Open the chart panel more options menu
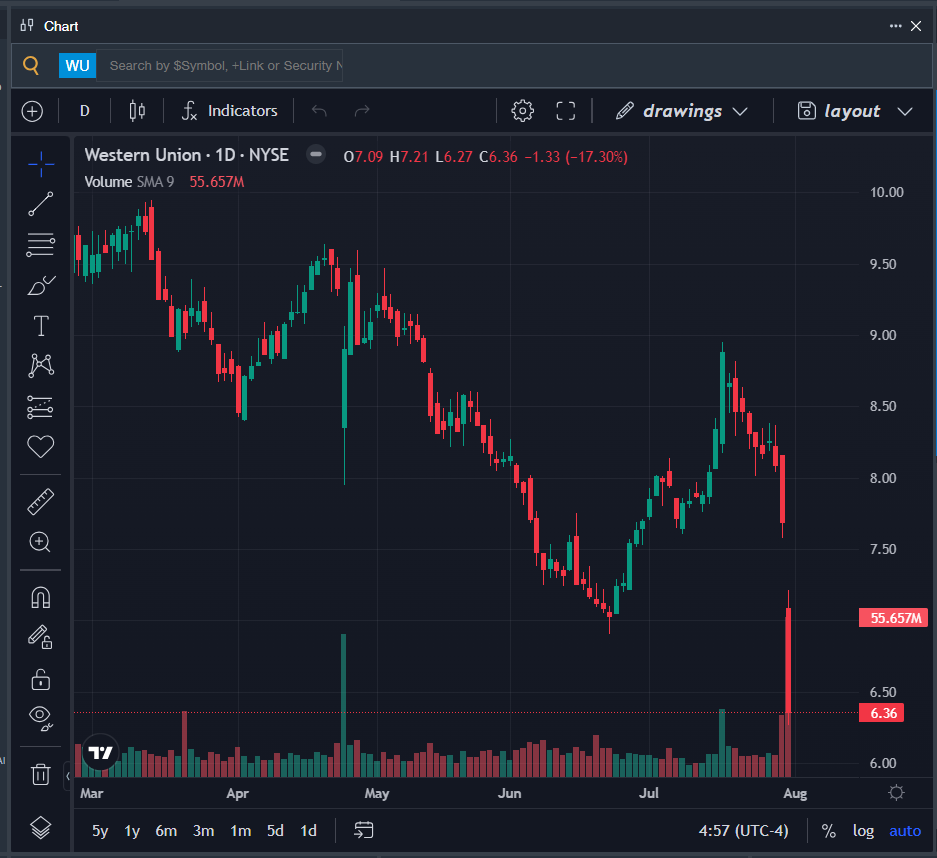The height and width of the screenshot is (858, 937). tap(895, 26)
